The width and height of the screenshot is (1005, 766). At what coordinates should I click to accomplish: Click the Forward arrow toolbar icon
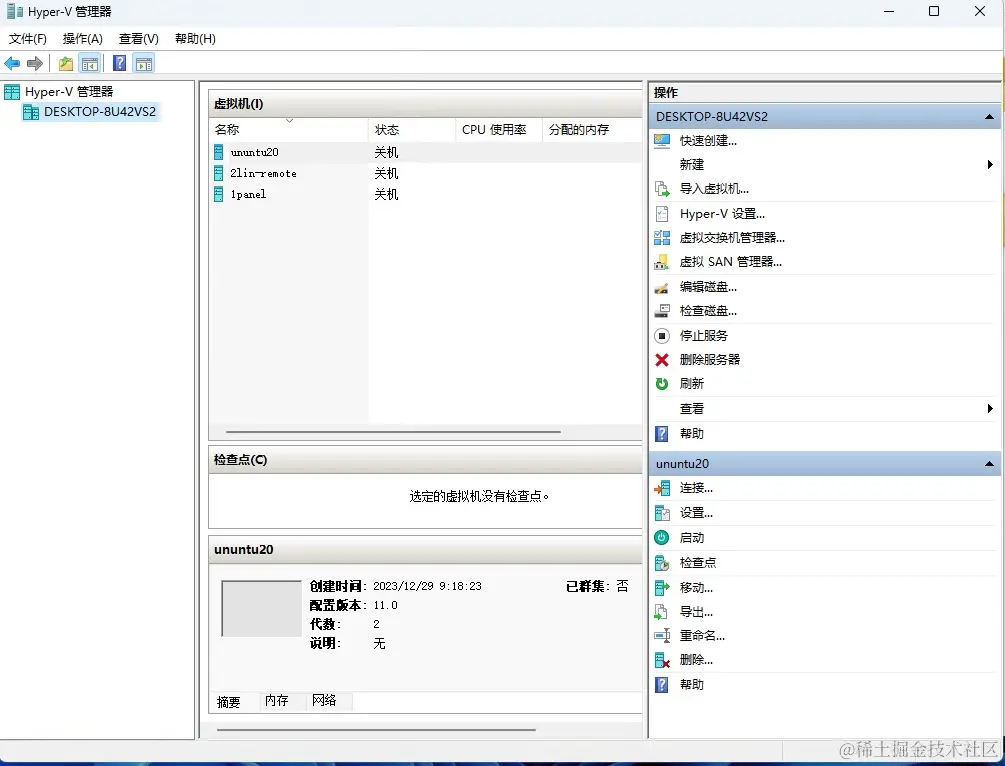pos(35,63)
